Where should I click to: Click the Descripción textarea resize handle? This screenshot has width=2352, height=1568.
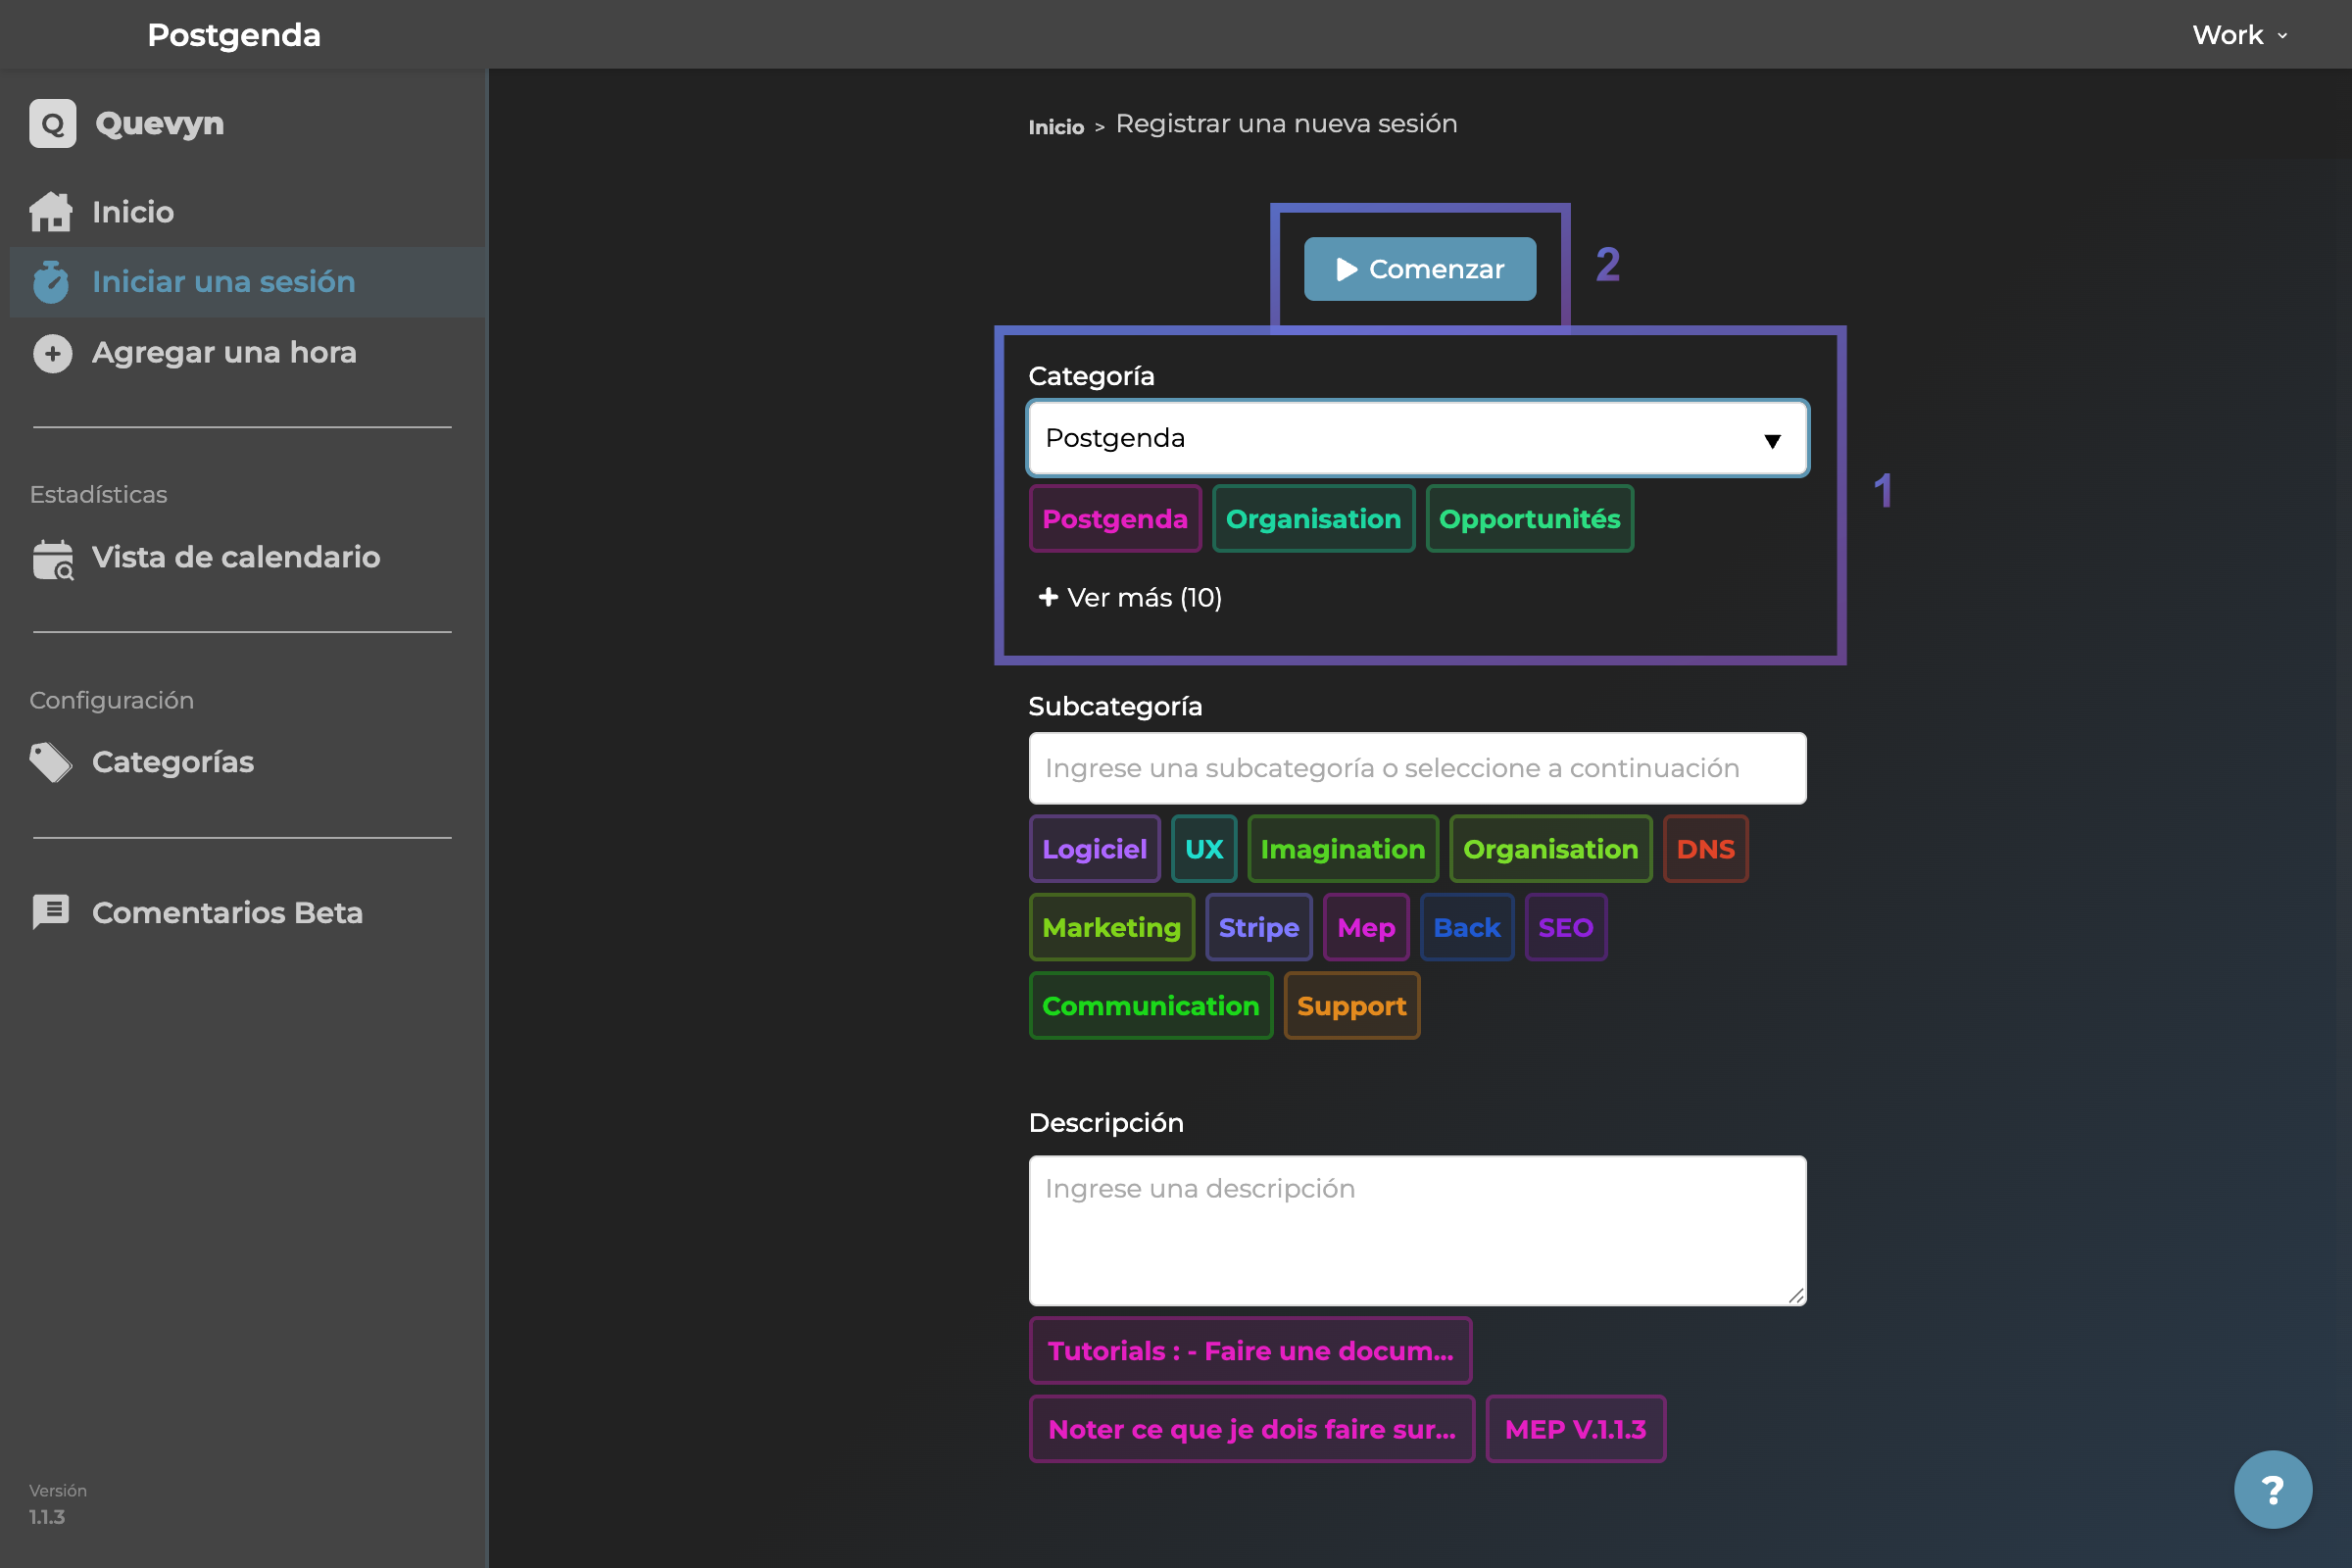pyautogui.click(x=1796, y=1296)
